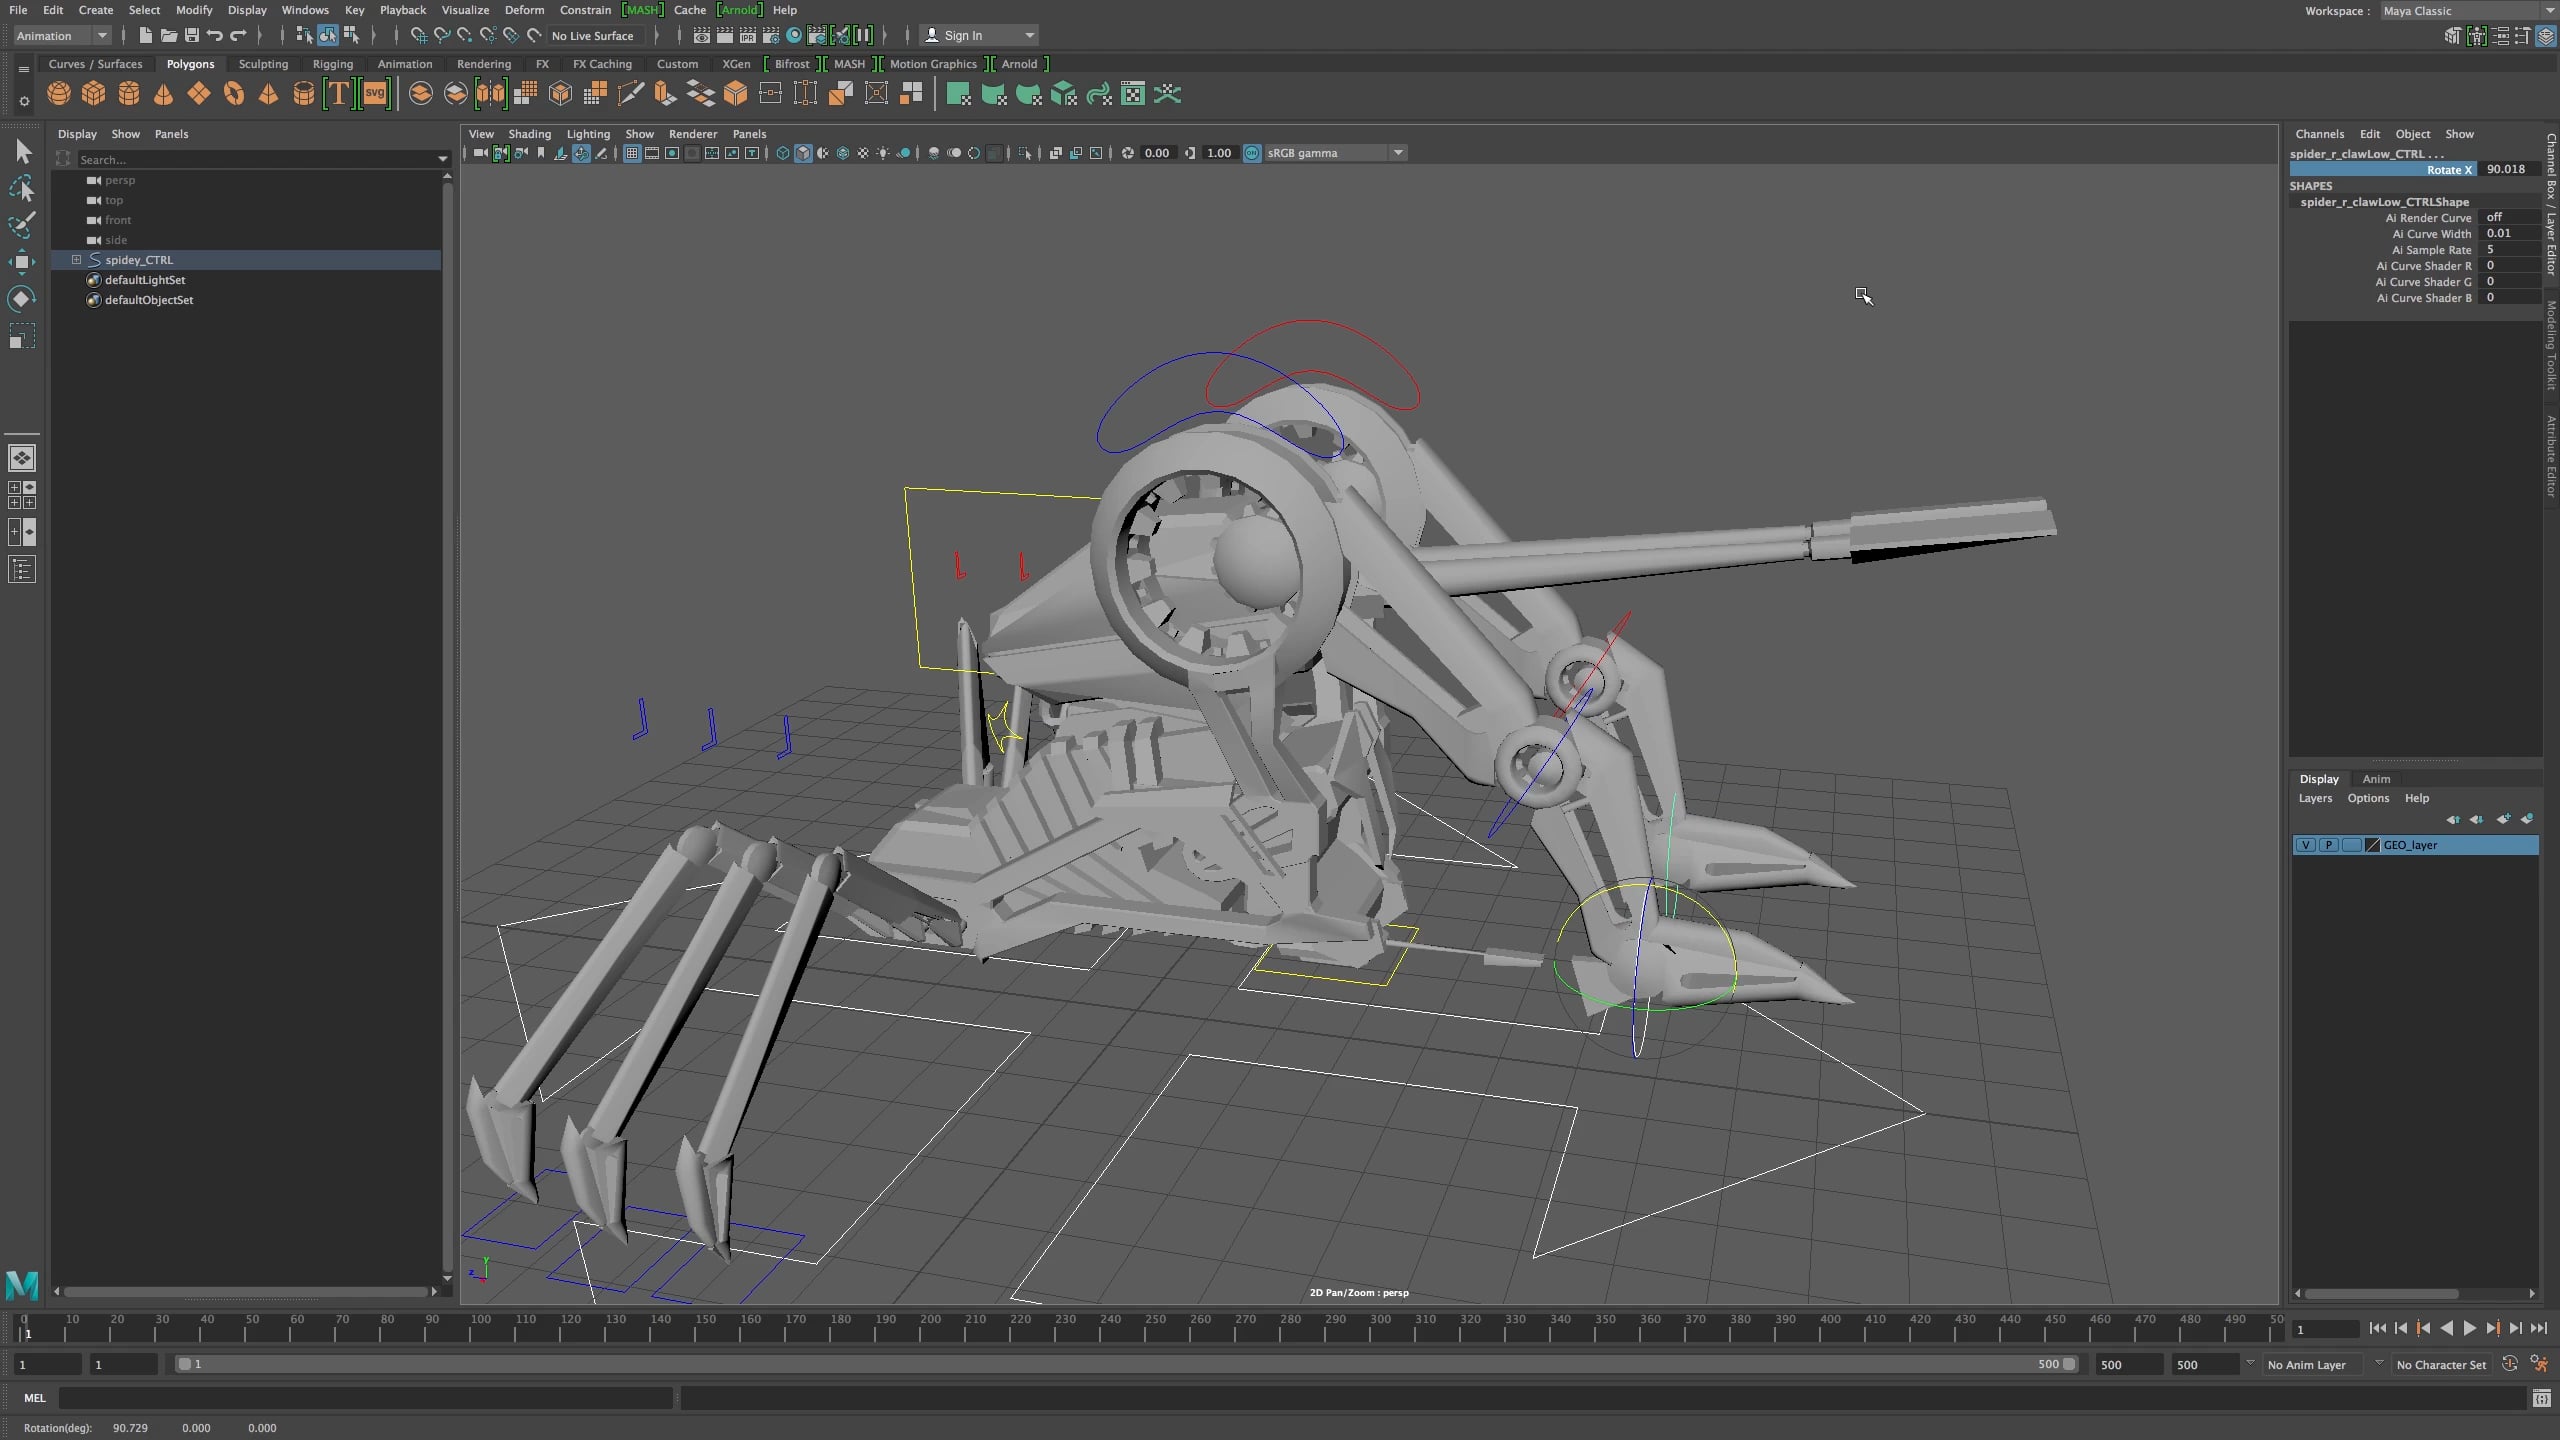Switch to the Rigging shelf tab

[332, 64]
